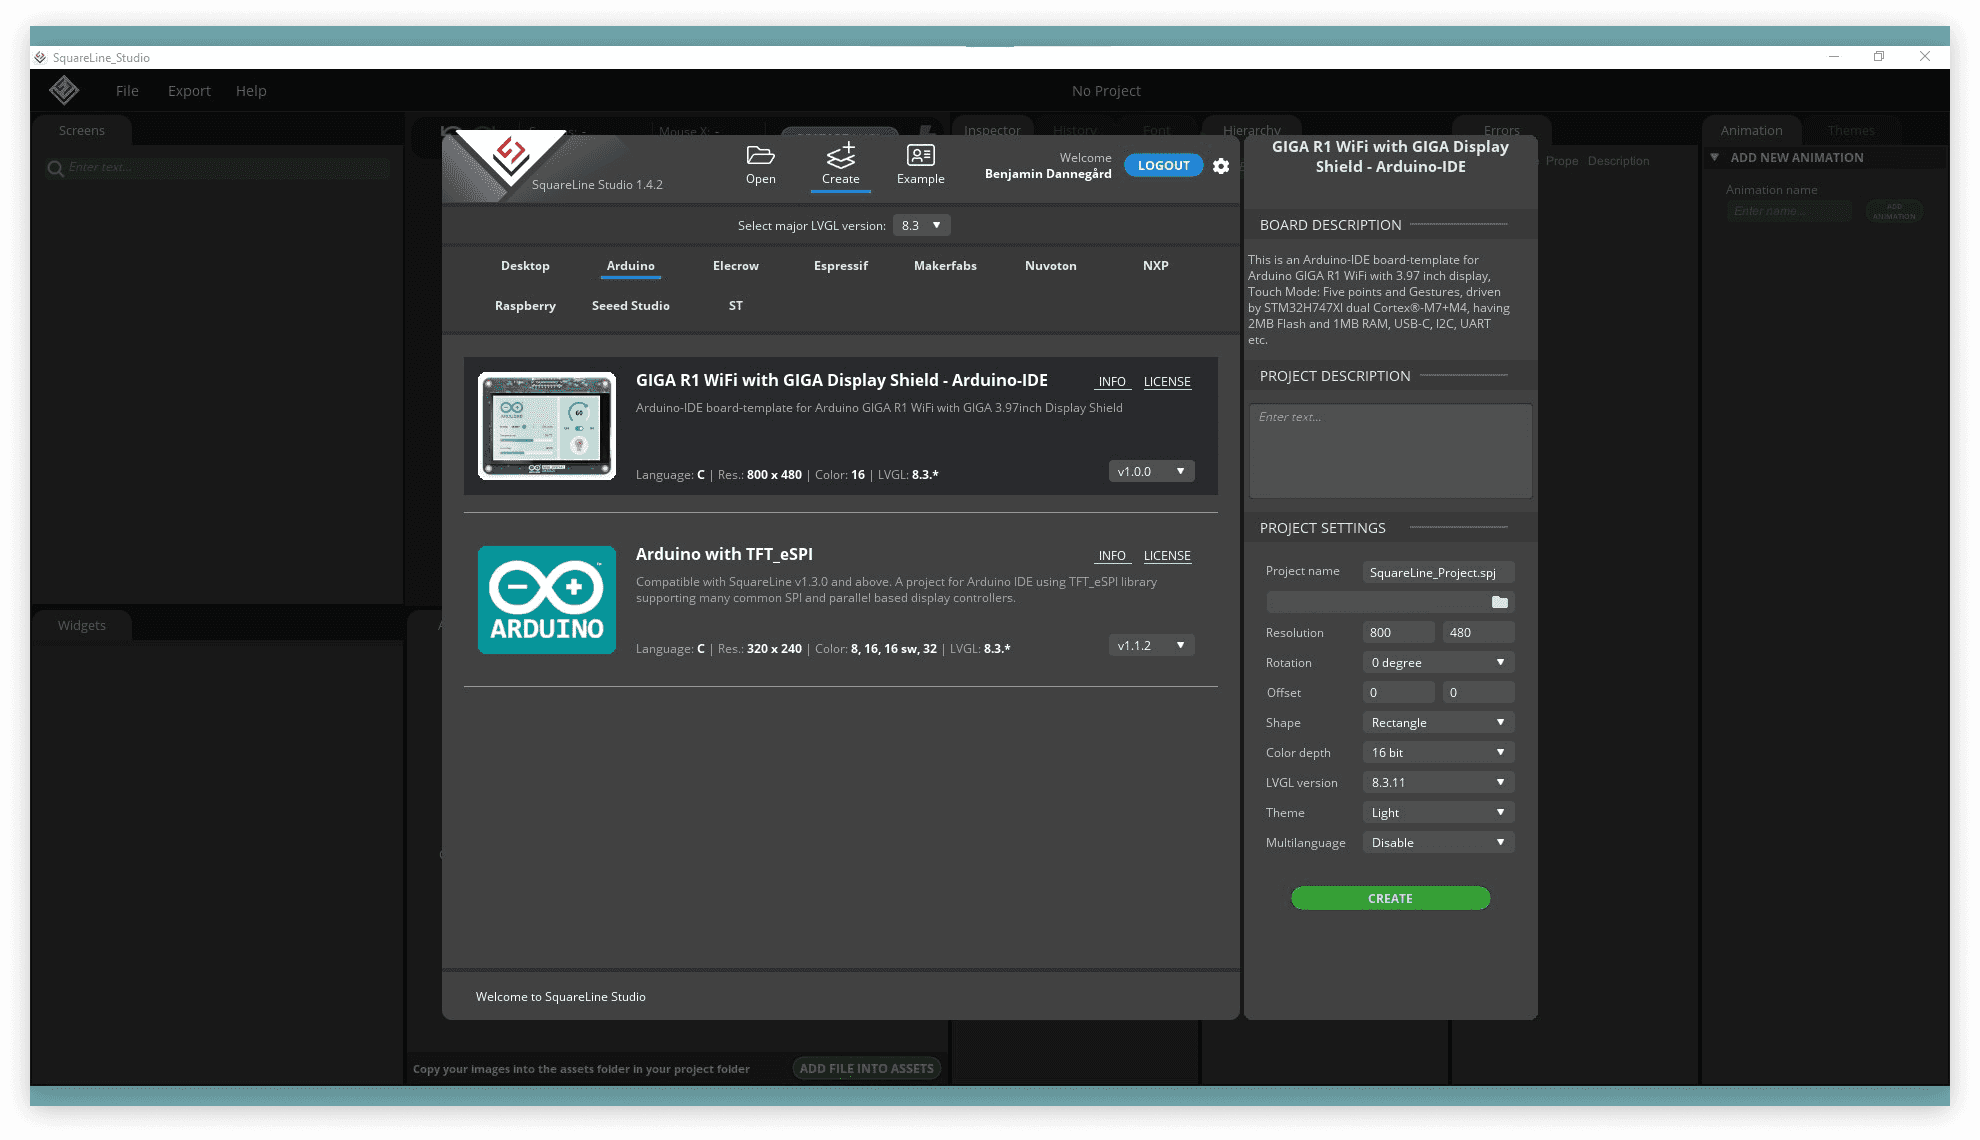Open the Rotation dropdown
This screenshot has height=1140, width=1980.
(x=1437, y=662)
